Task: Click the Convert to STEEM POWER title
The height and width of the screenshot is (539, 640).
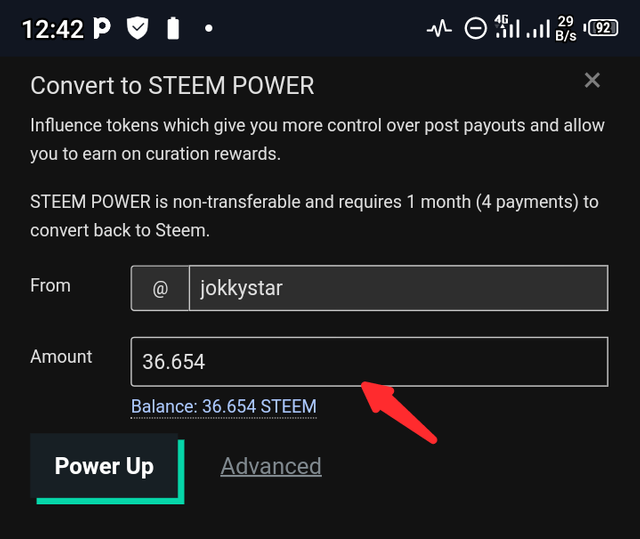Action: tap(173, 86)
